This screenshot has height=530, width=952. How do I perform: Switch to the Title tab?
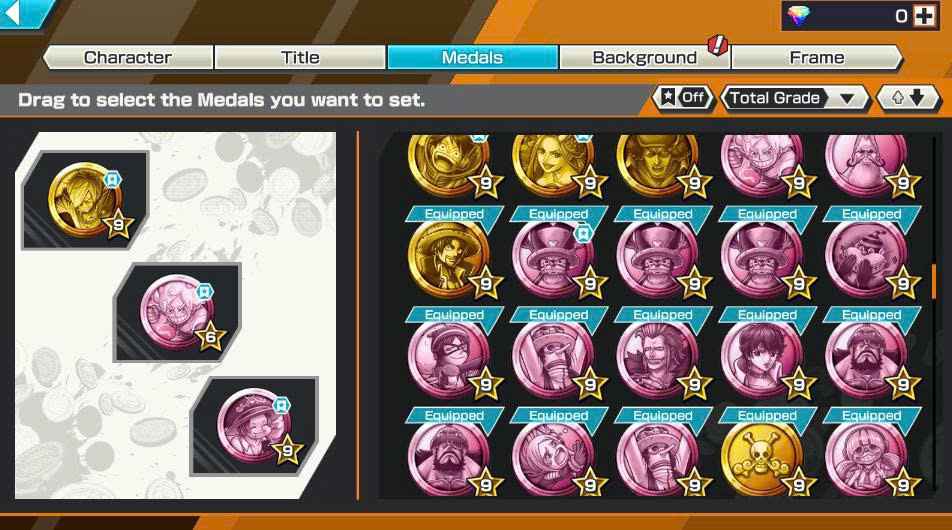pos(300,58)
